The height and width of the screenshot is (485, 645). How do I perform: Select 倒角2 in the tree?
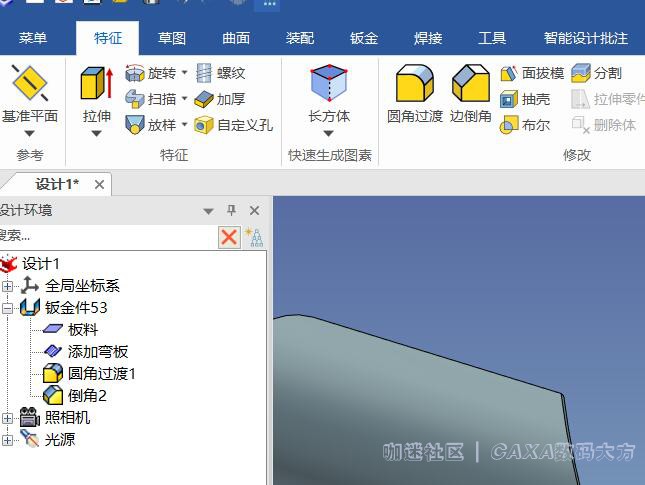click(87, 396)
